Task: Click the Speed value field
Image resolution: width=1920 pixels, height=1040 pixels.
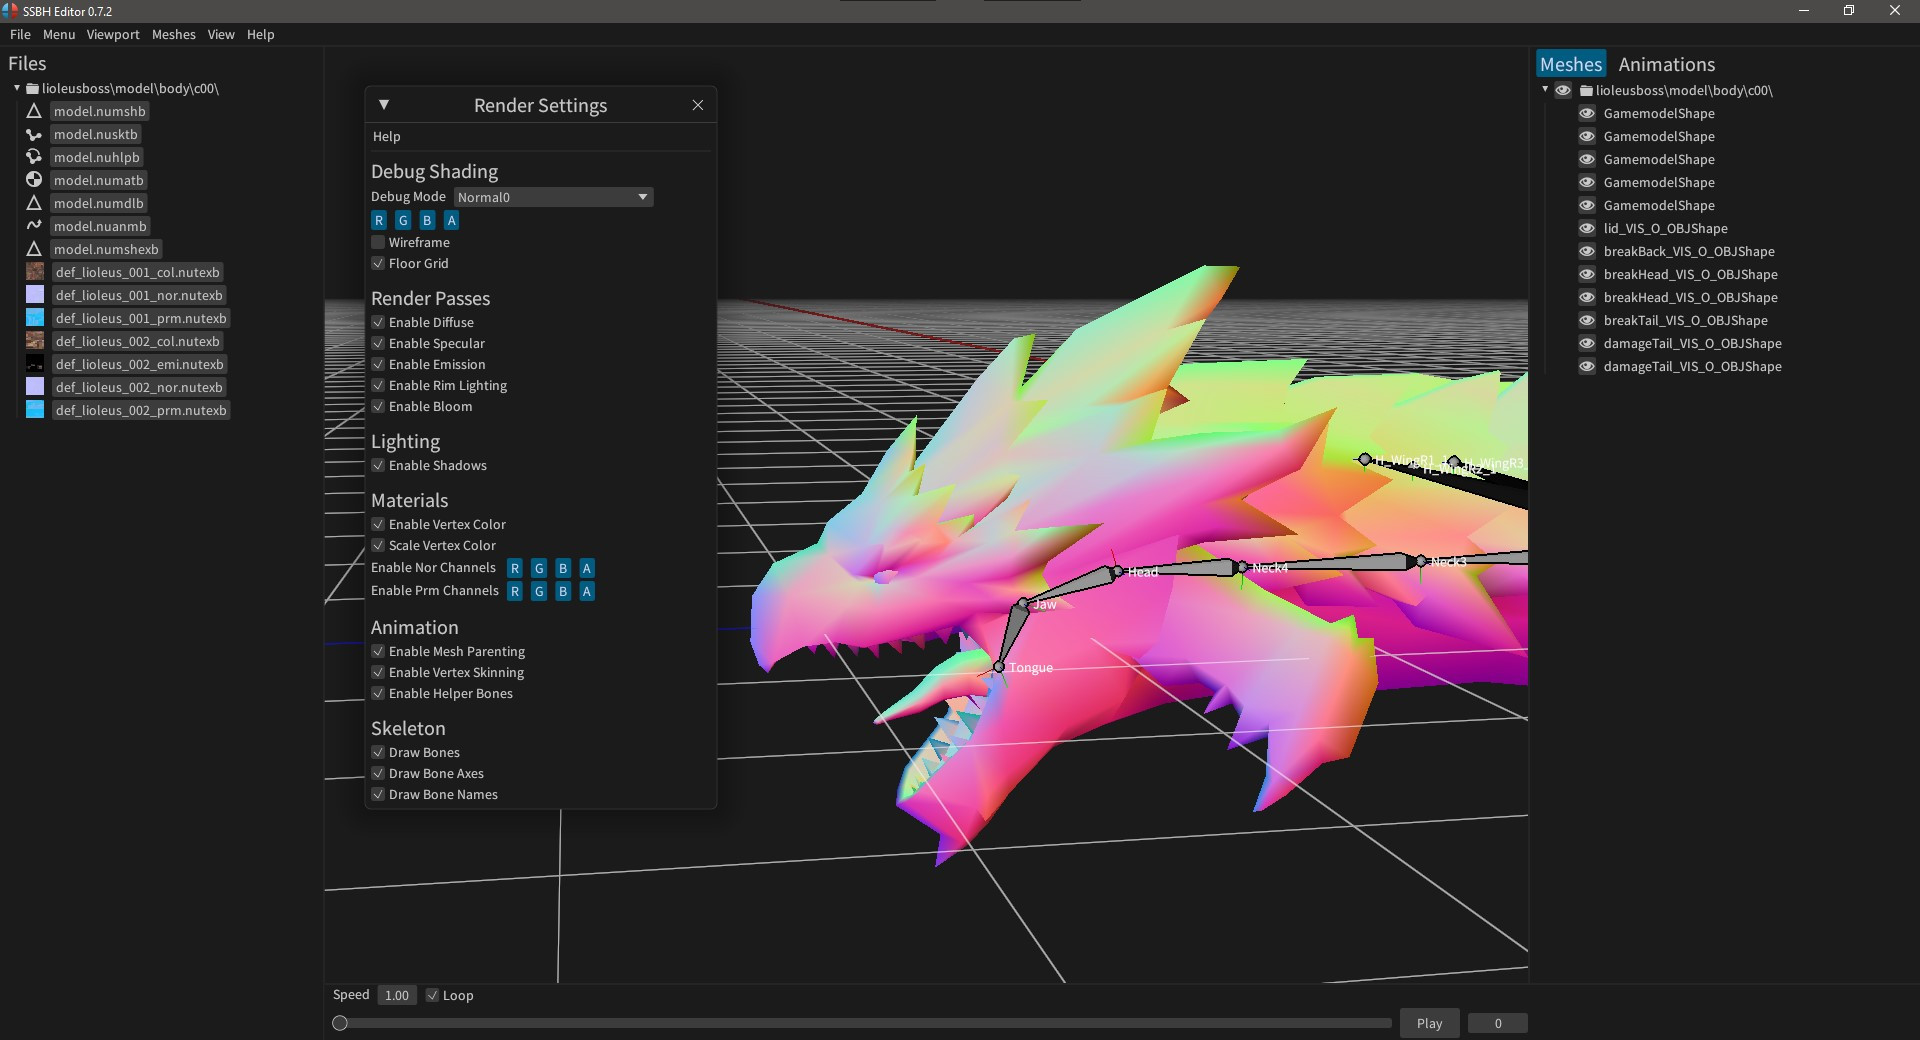Action: click(x=396, y=995)
